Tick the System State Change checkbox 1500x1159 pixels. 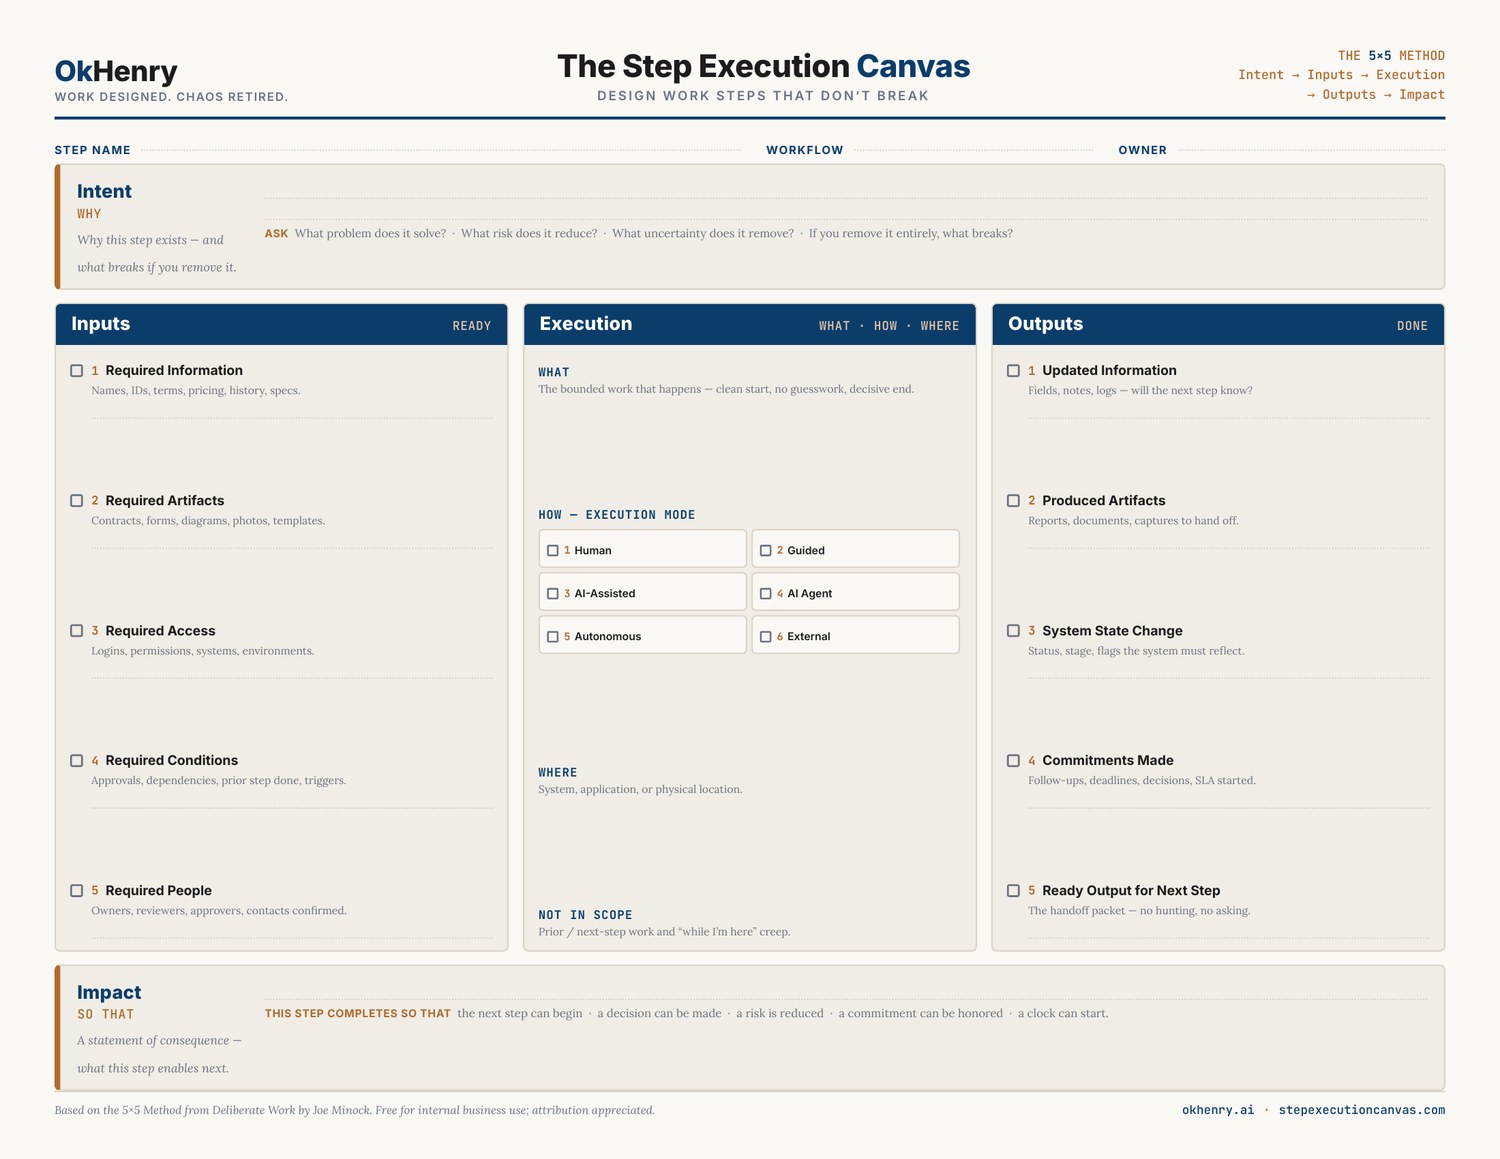[x=1014, y=631]
